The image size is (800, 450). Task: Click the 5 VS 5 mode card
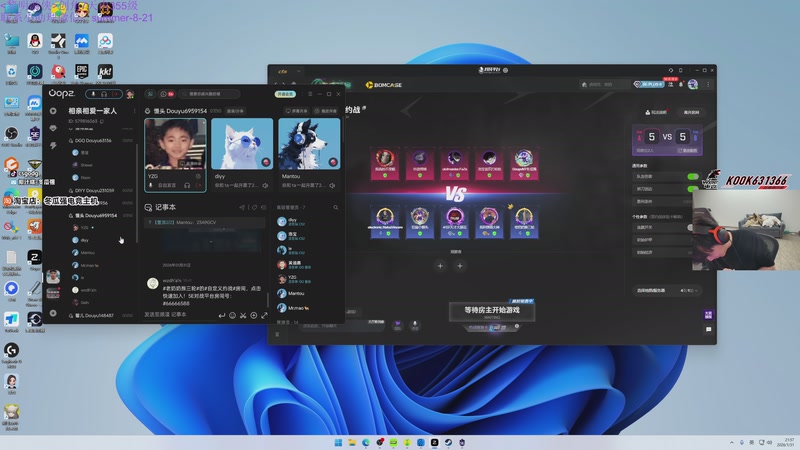point(667,140)
